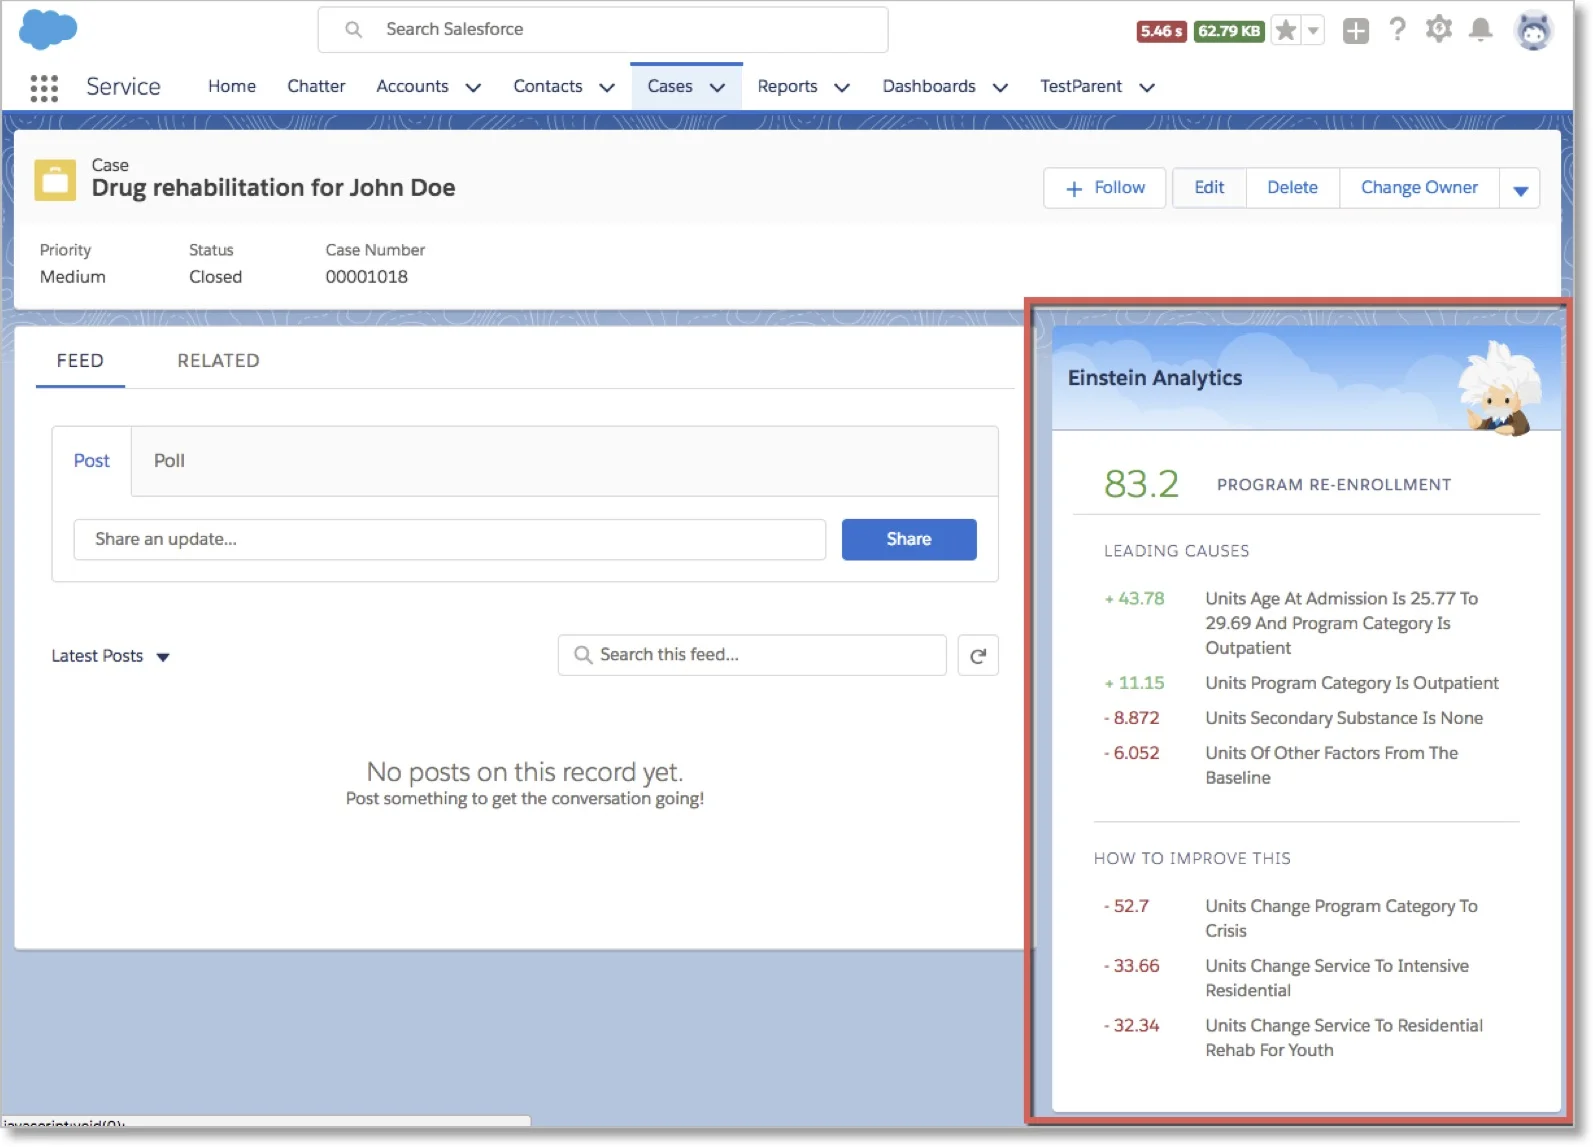Open the help question mark icon

coord(1397,30)
